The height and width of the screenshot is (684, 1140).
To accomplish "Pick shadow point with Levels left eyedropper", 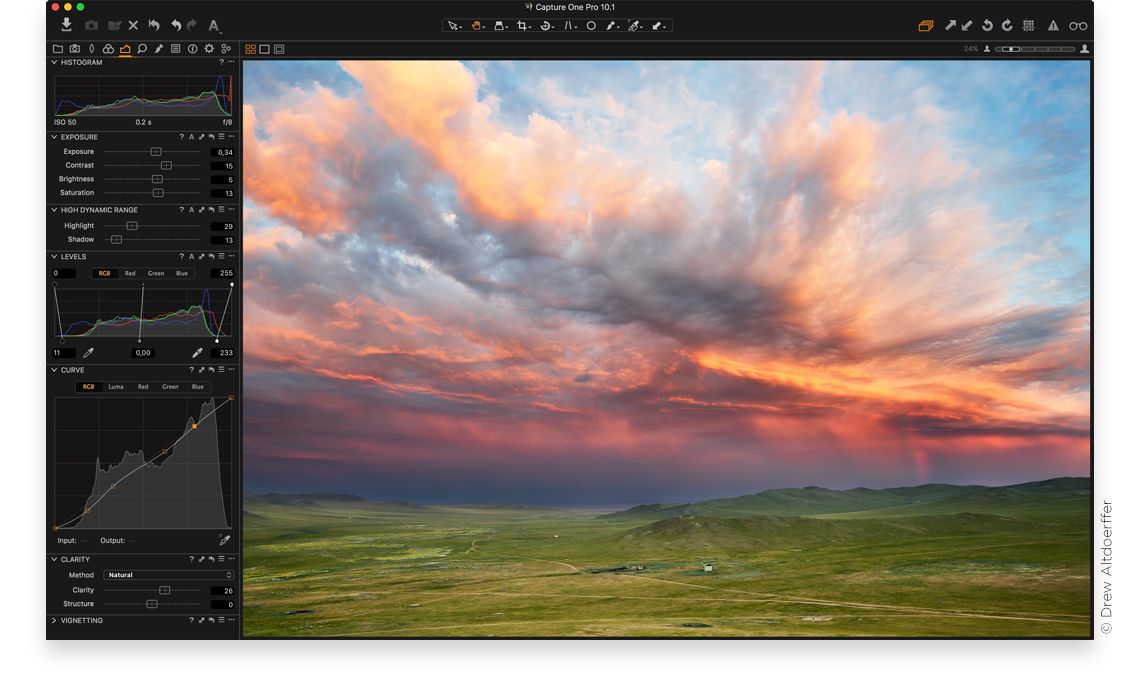I will click(89, 353).
